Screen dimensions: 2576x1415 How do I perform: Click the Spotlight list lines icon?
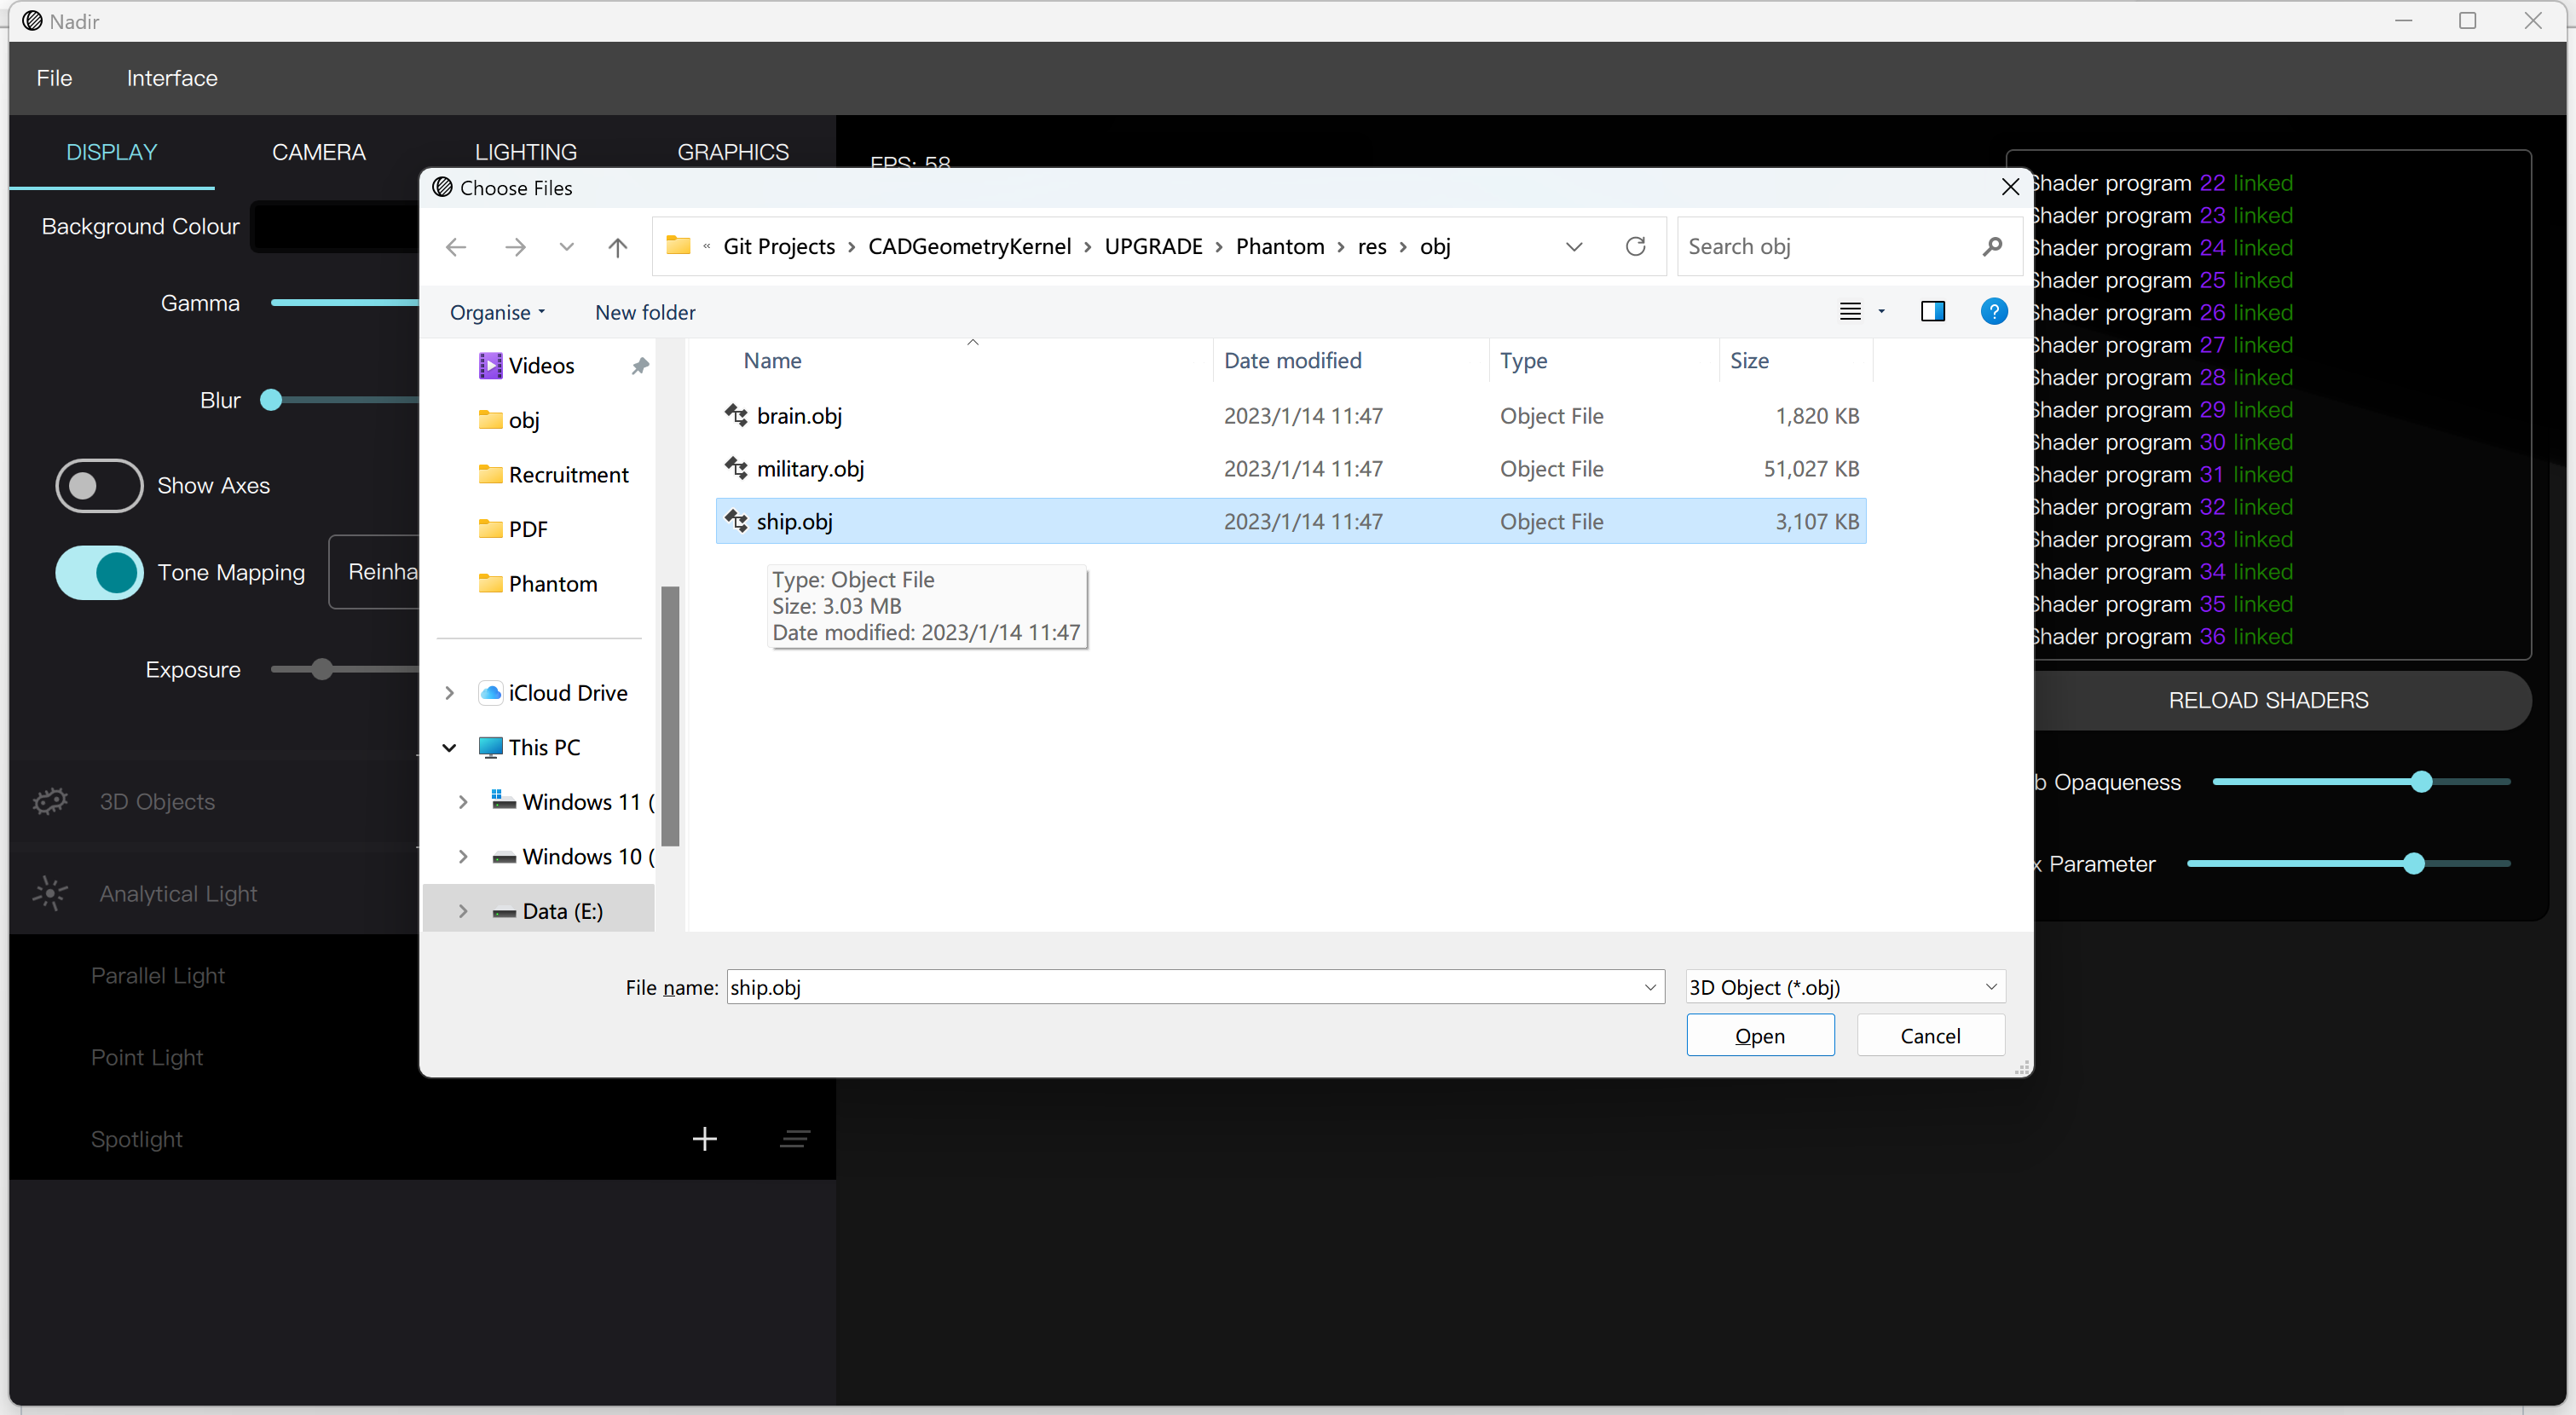coord(795,1139)
